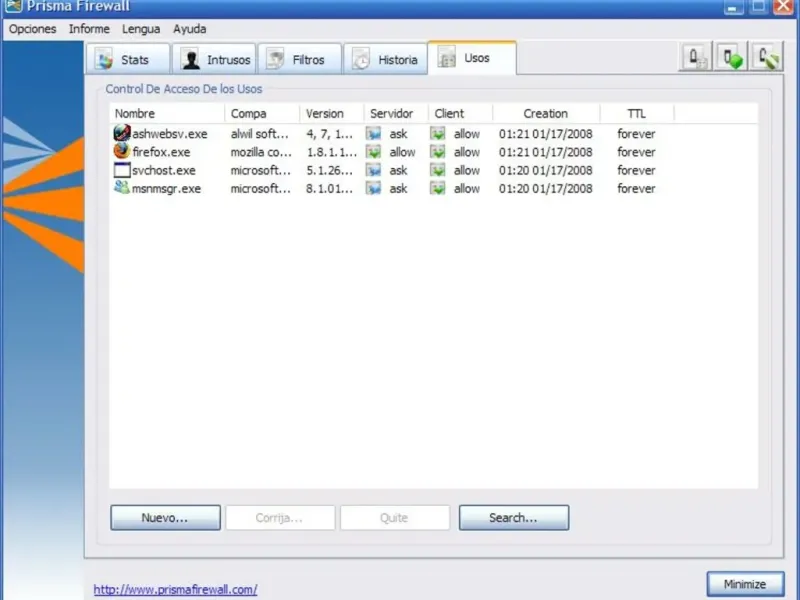Viewport: 800px width, 600px height.
Task: Sort by the Version column header
Action: coord(332,113)
